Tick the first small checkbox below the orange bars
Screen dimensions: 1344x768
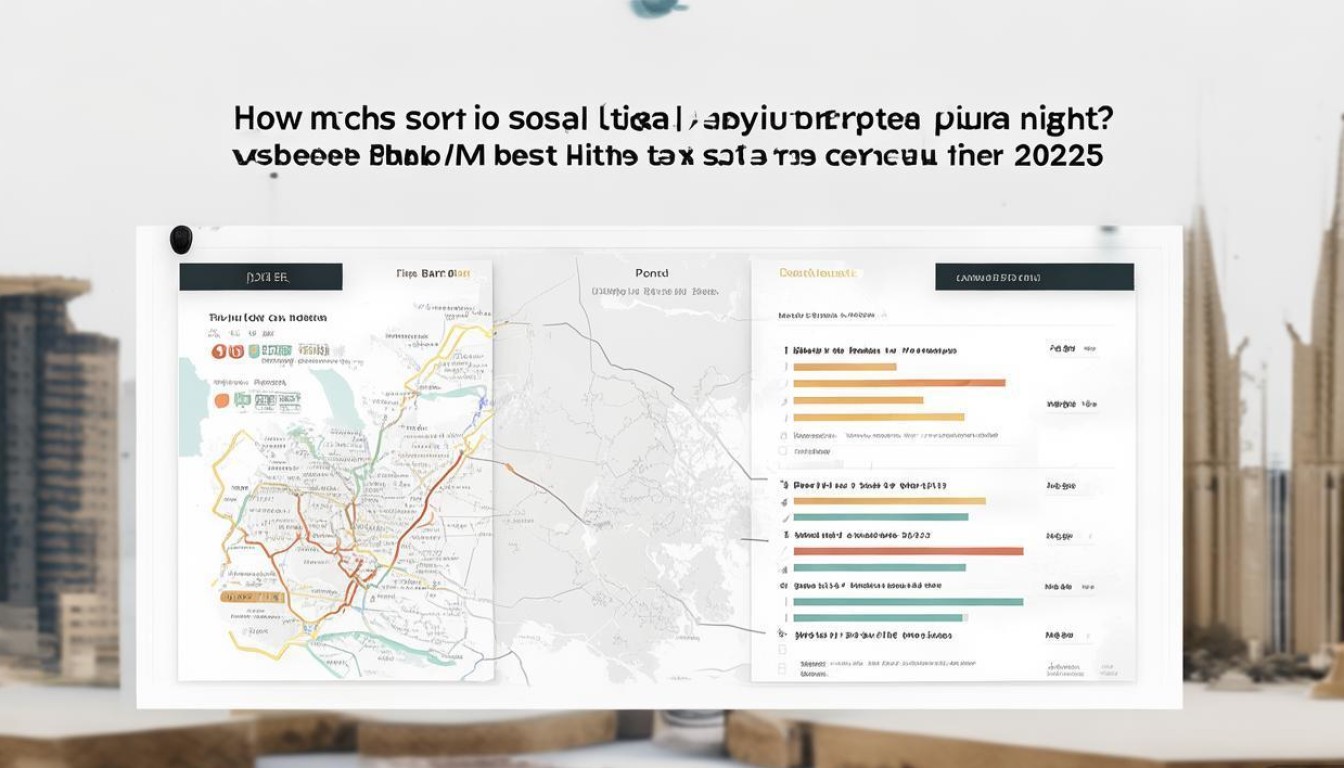coord(783,437)
